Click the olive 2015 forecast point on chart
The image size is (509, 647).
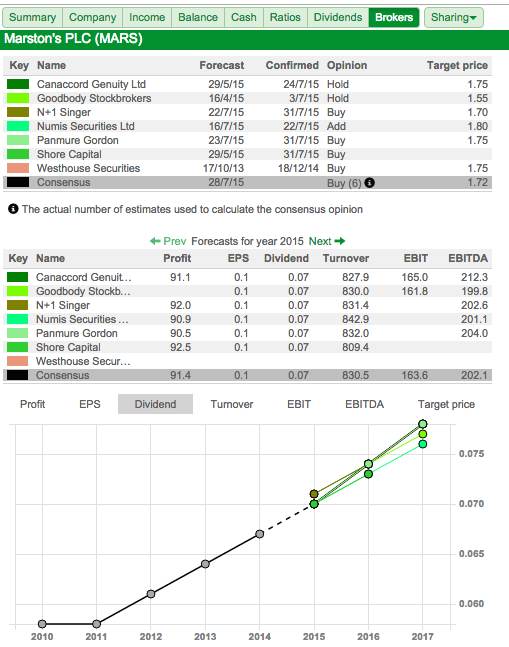(314, 494)
